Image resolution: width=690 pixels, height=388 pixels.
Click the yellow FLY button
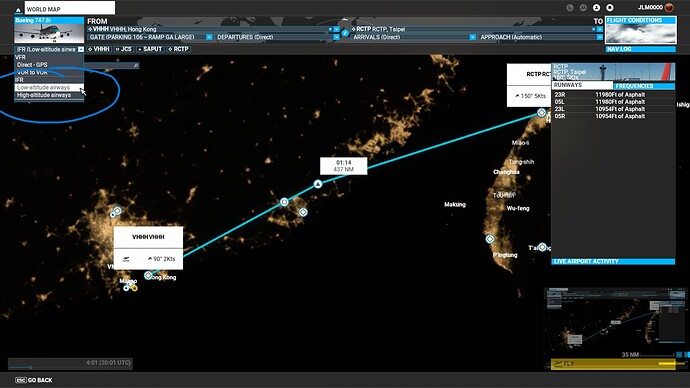pos(613,364)
